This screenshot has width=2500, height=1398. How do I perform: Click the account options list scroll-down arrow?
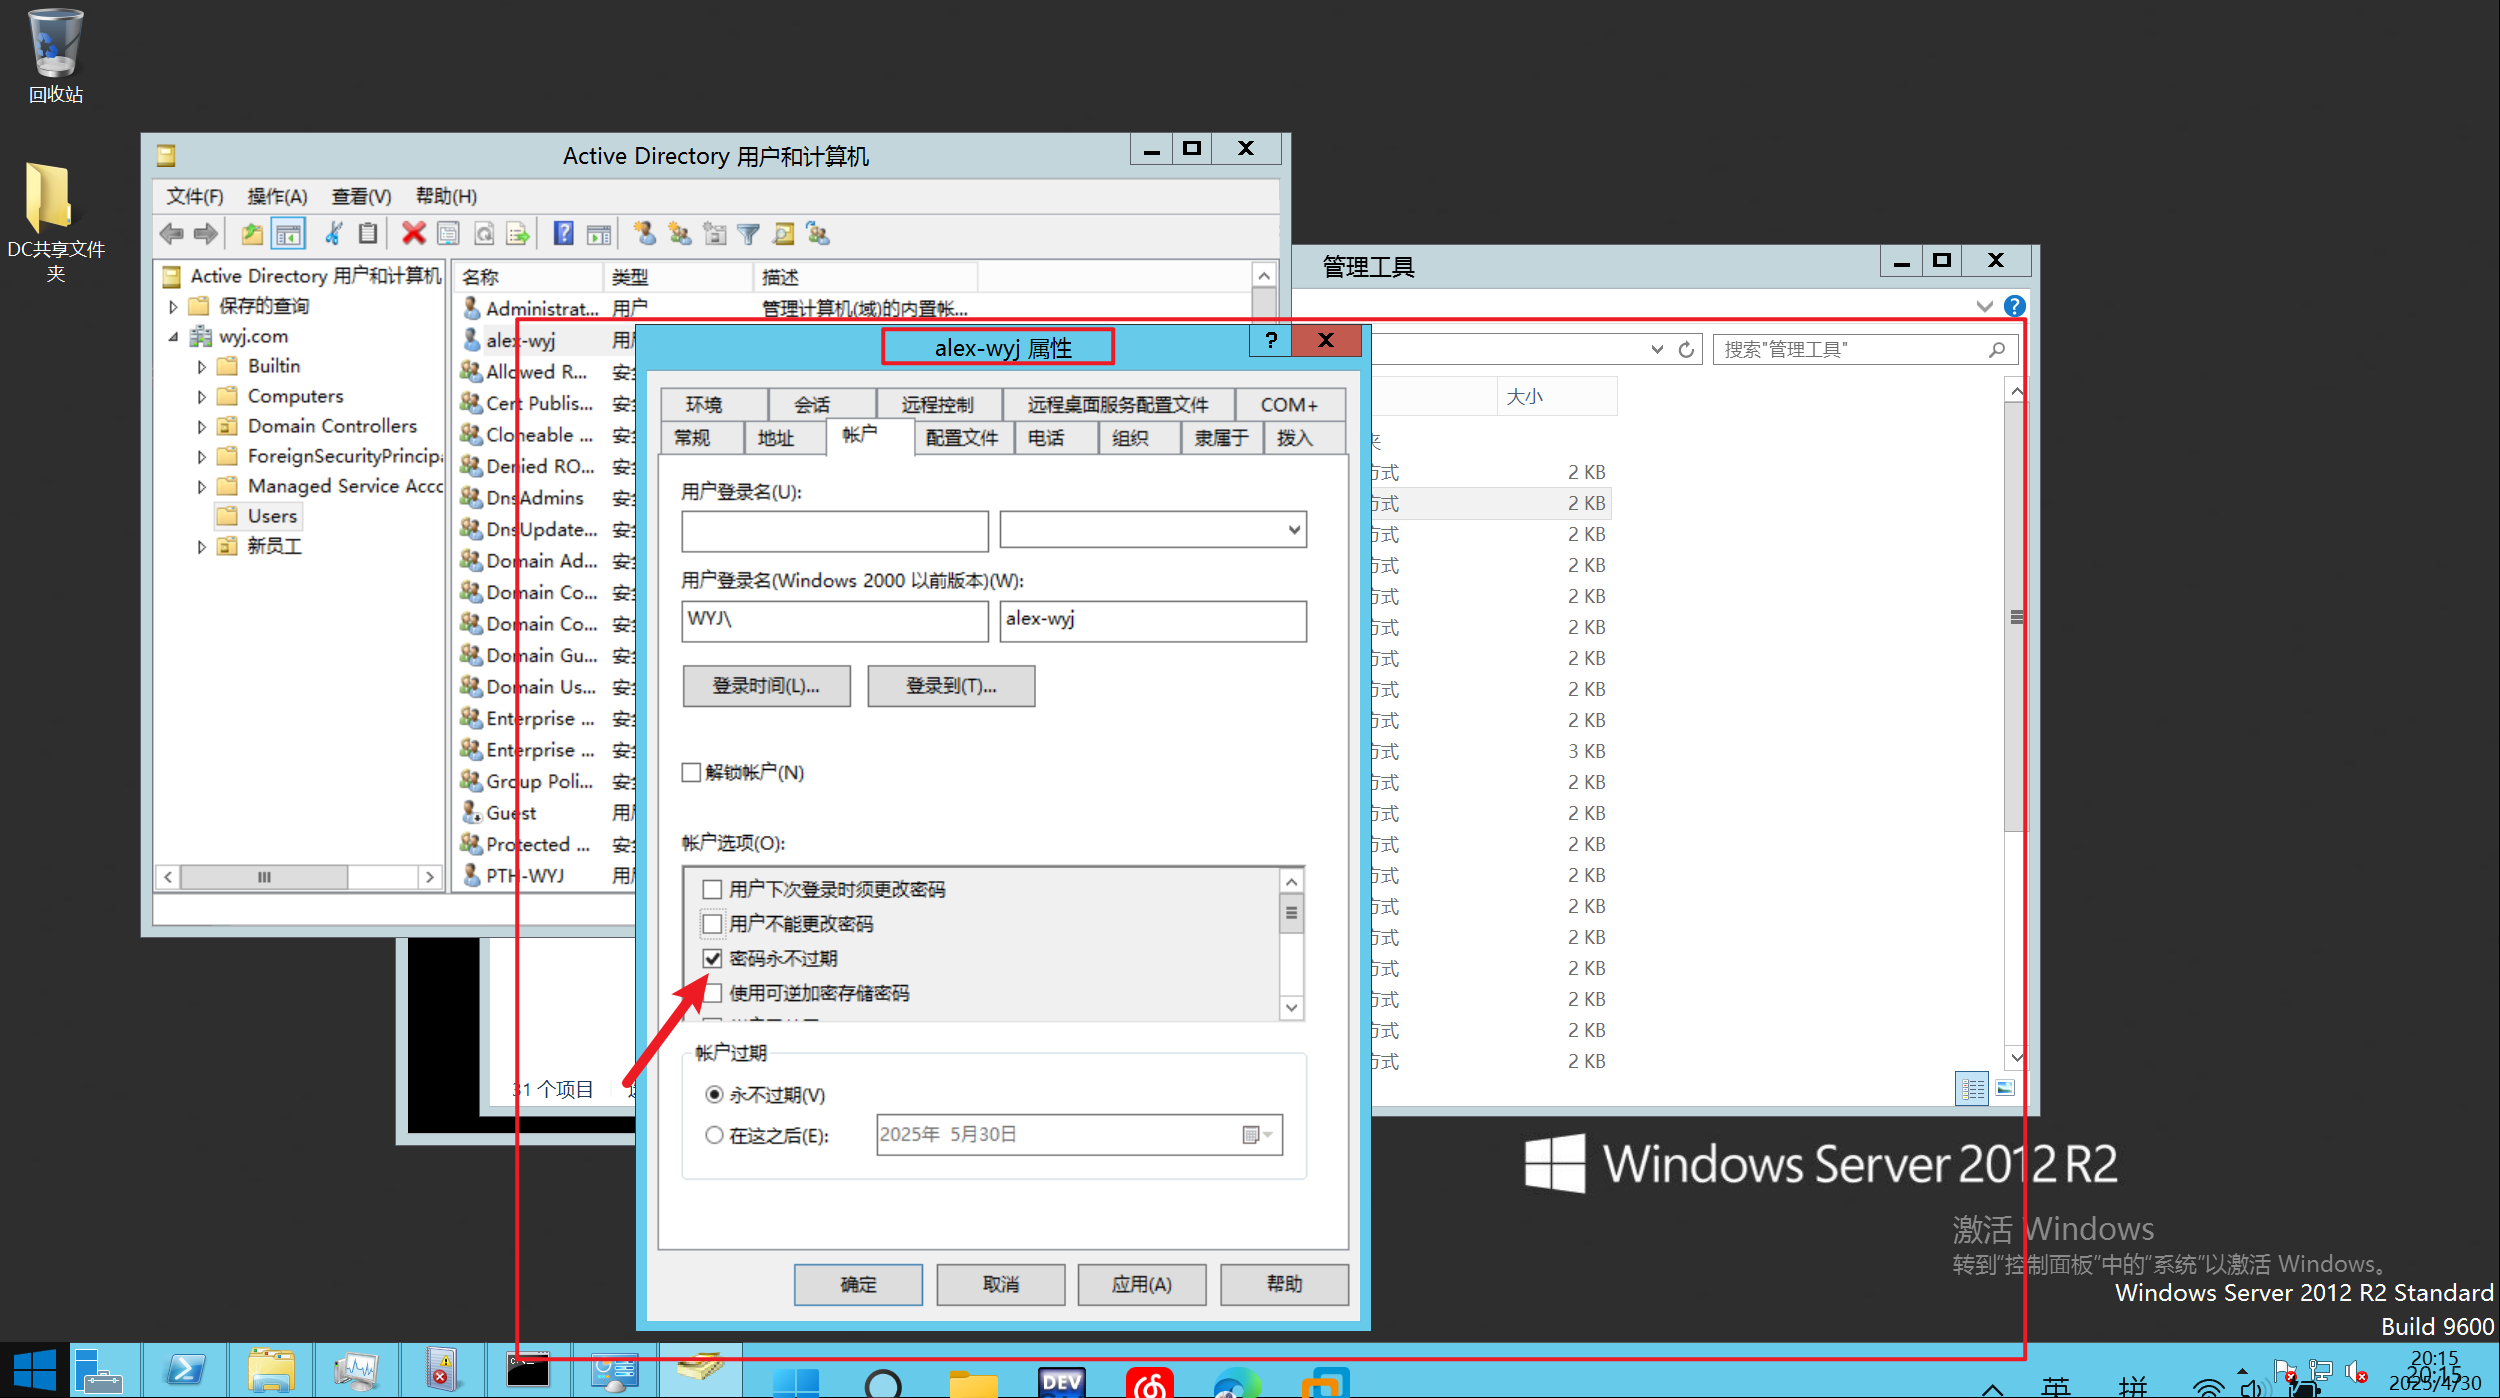pos(1291,1007)
